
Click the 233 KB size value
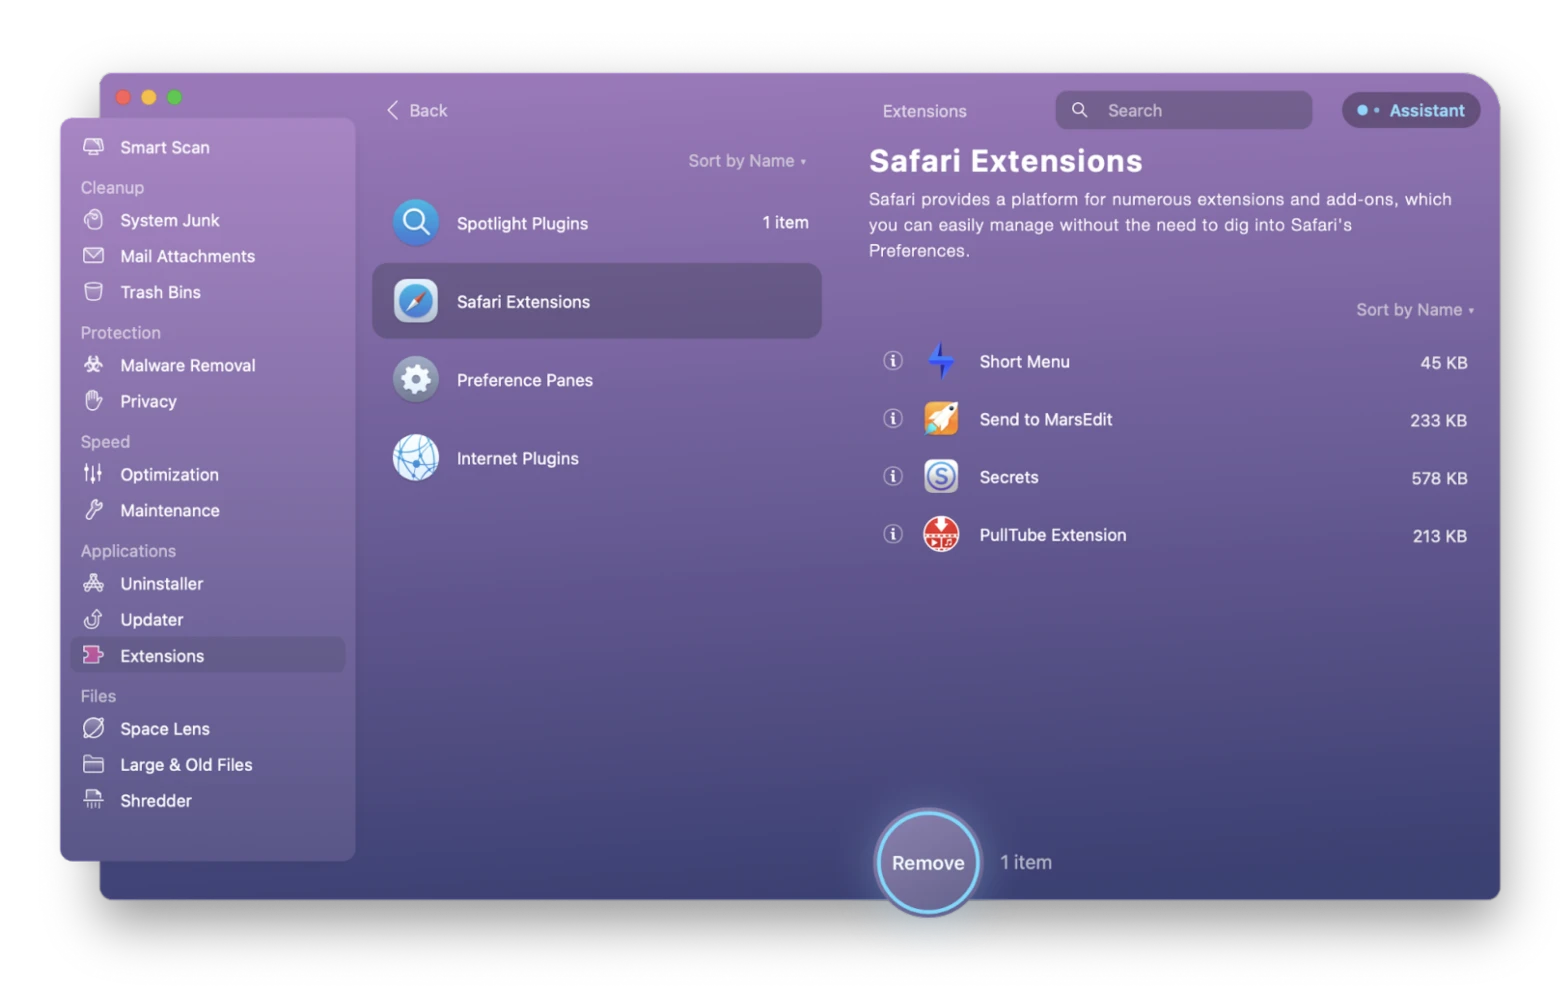[x=1438, y=420]
